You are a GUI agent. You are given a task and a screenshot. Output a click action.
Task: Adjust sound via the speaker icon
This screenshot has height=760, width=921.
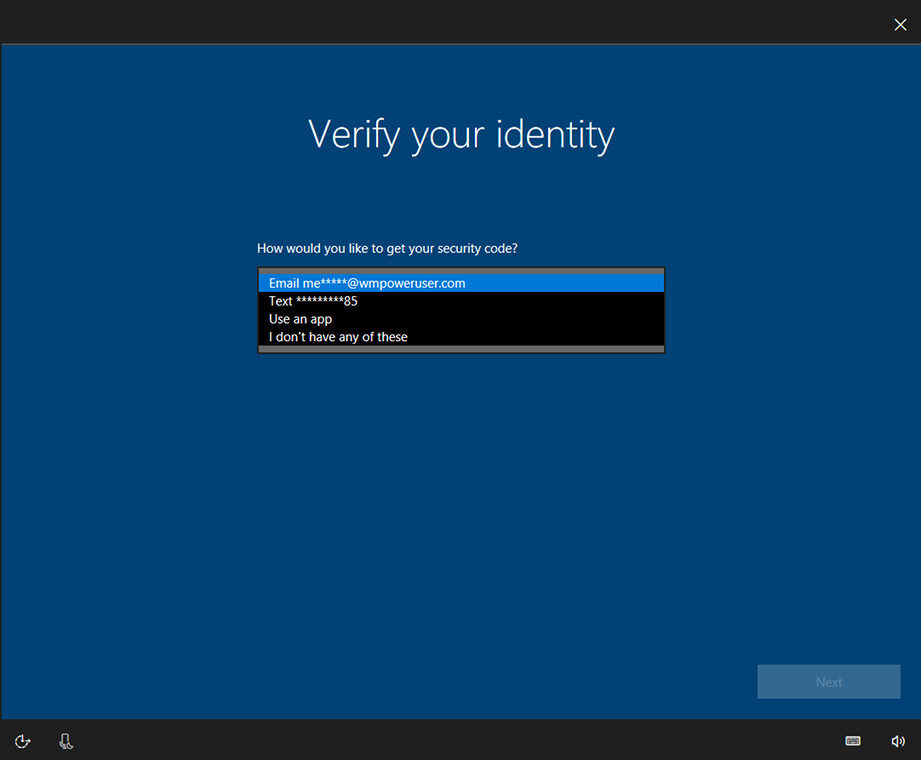(x=897, y=741)
